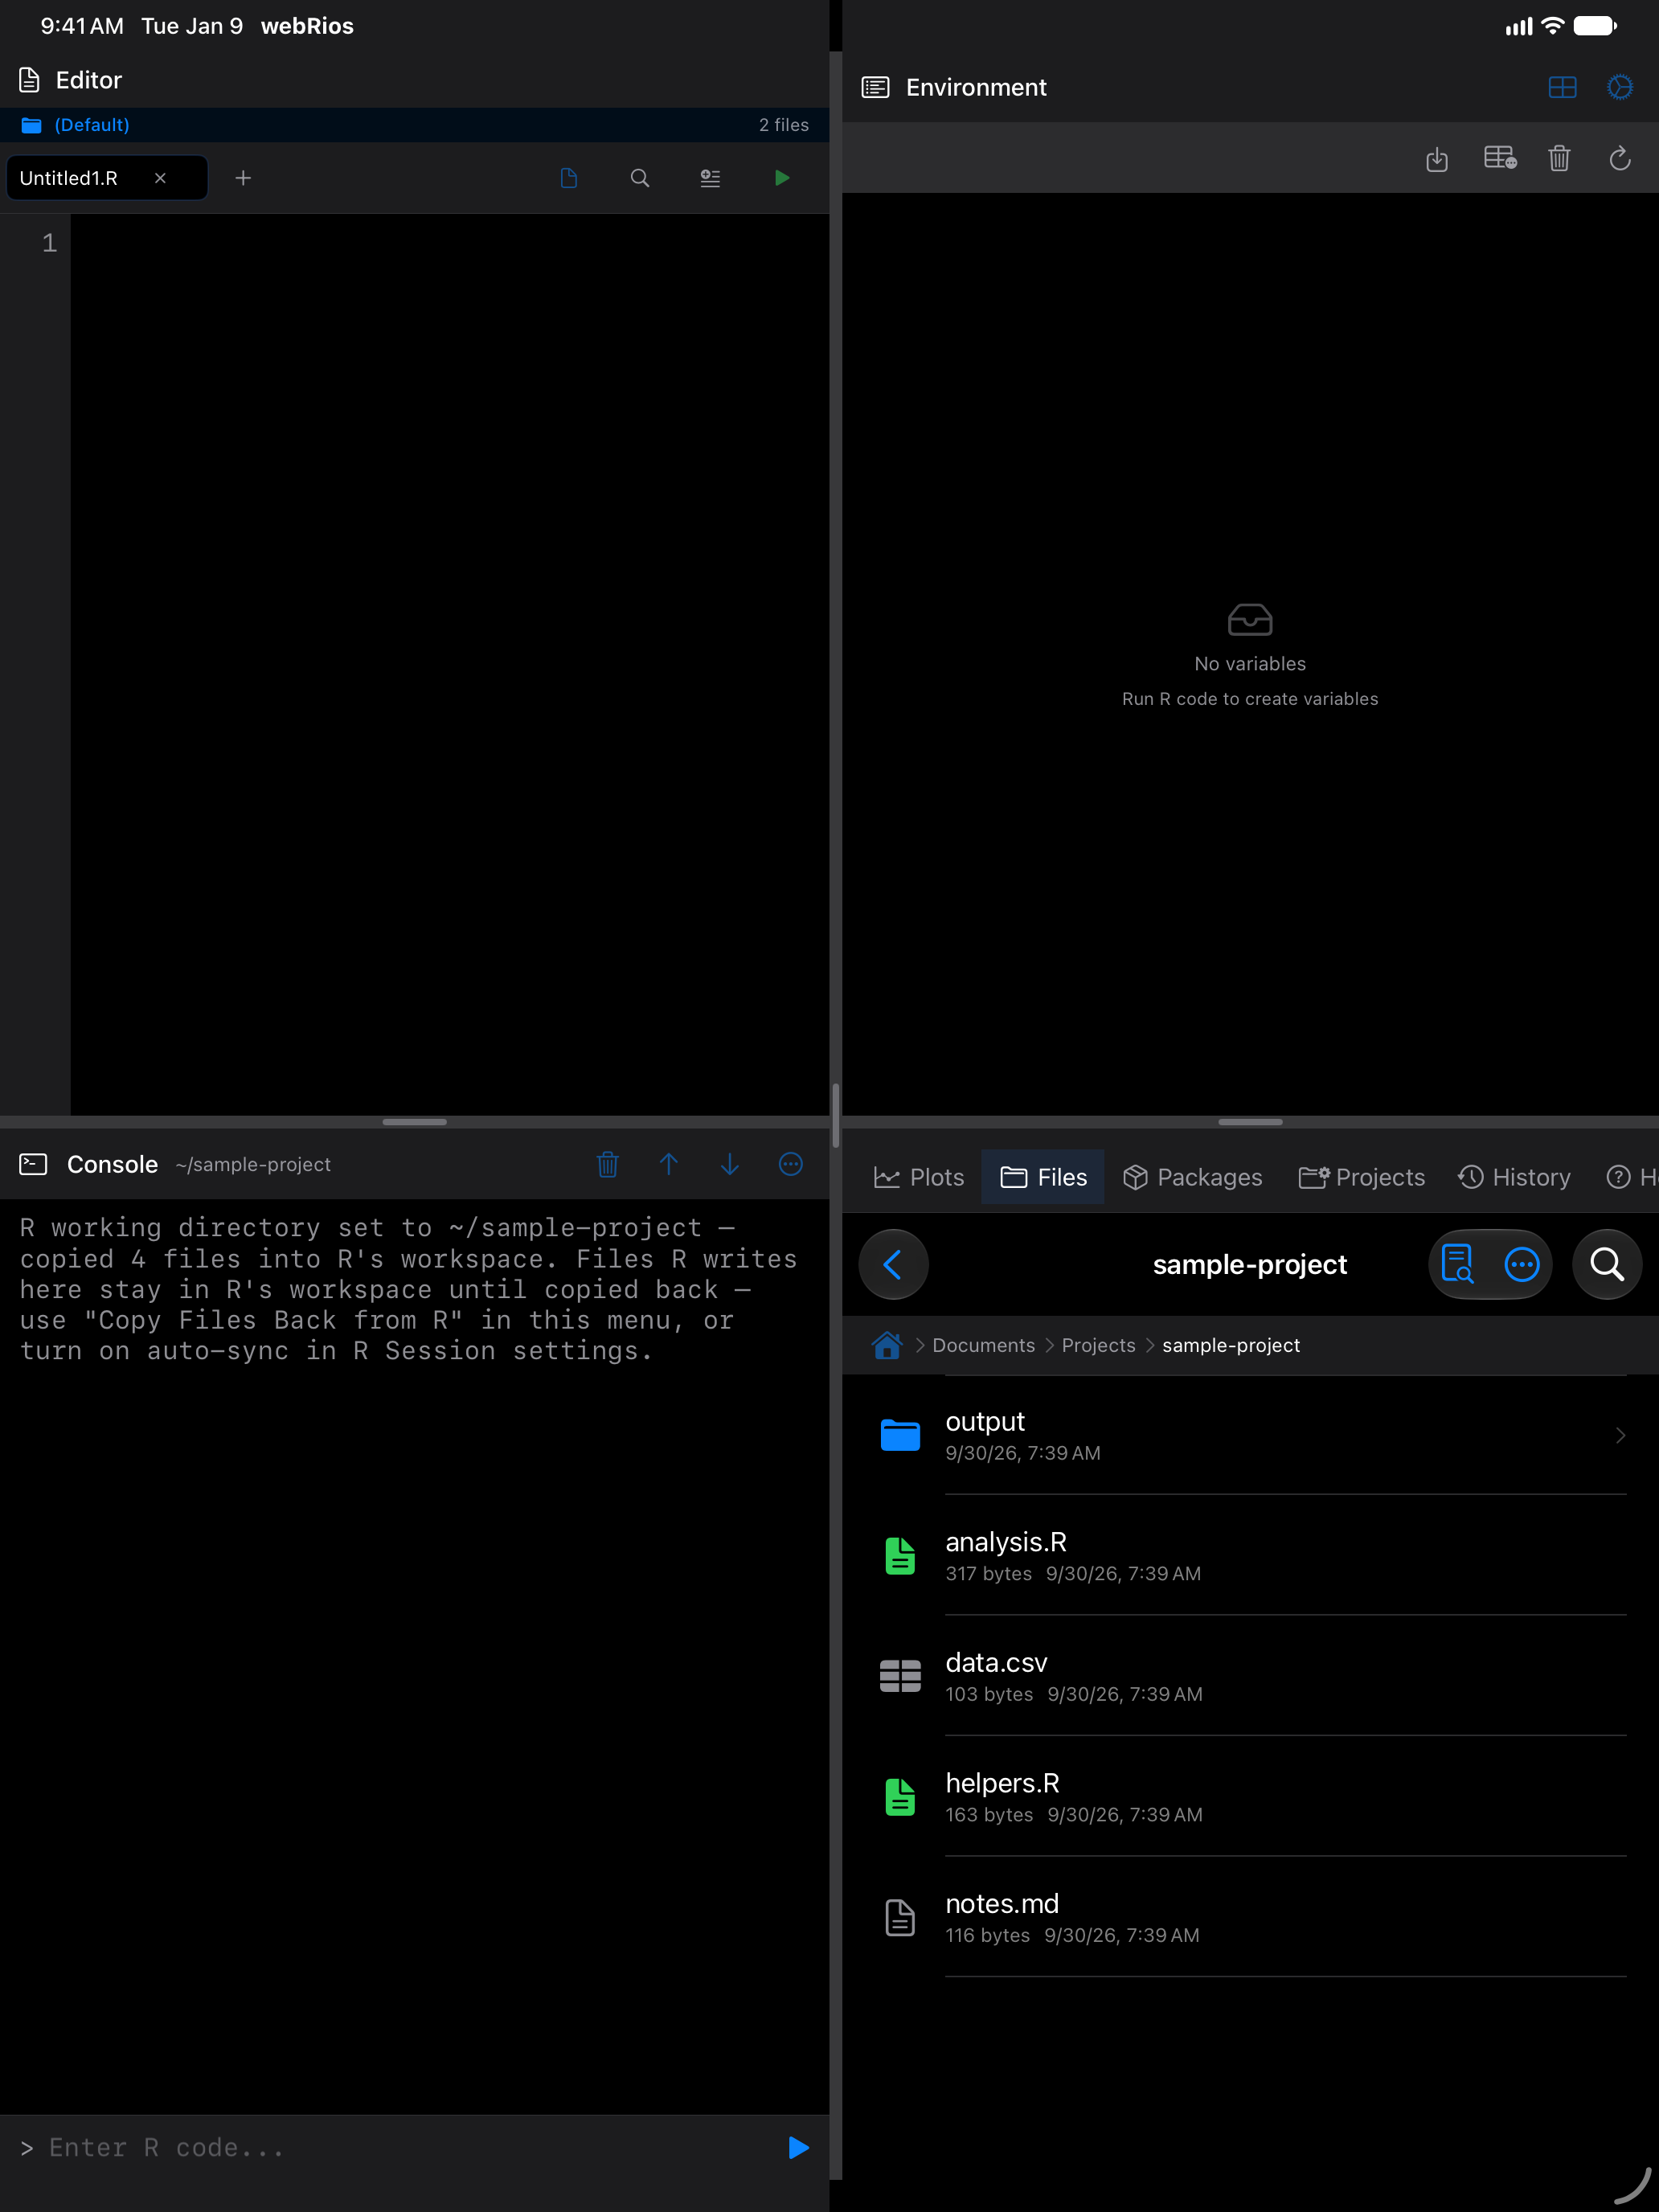Open the data.csv file
The width and height of the screenshot is (1659, 2212).
1250,1676
